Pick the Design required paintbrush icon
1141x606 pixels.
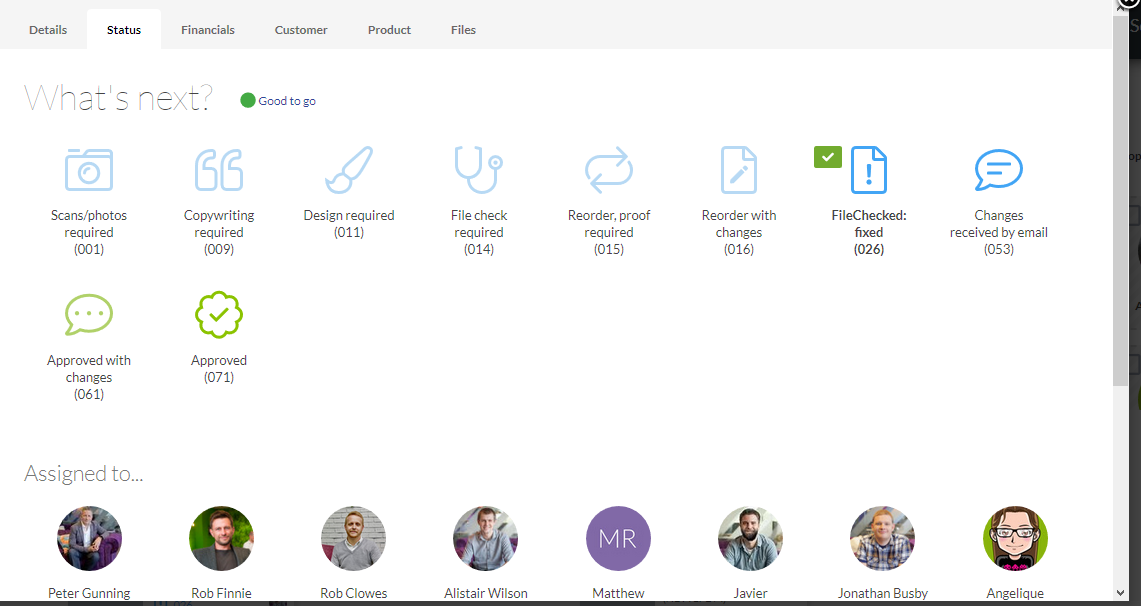349,170
